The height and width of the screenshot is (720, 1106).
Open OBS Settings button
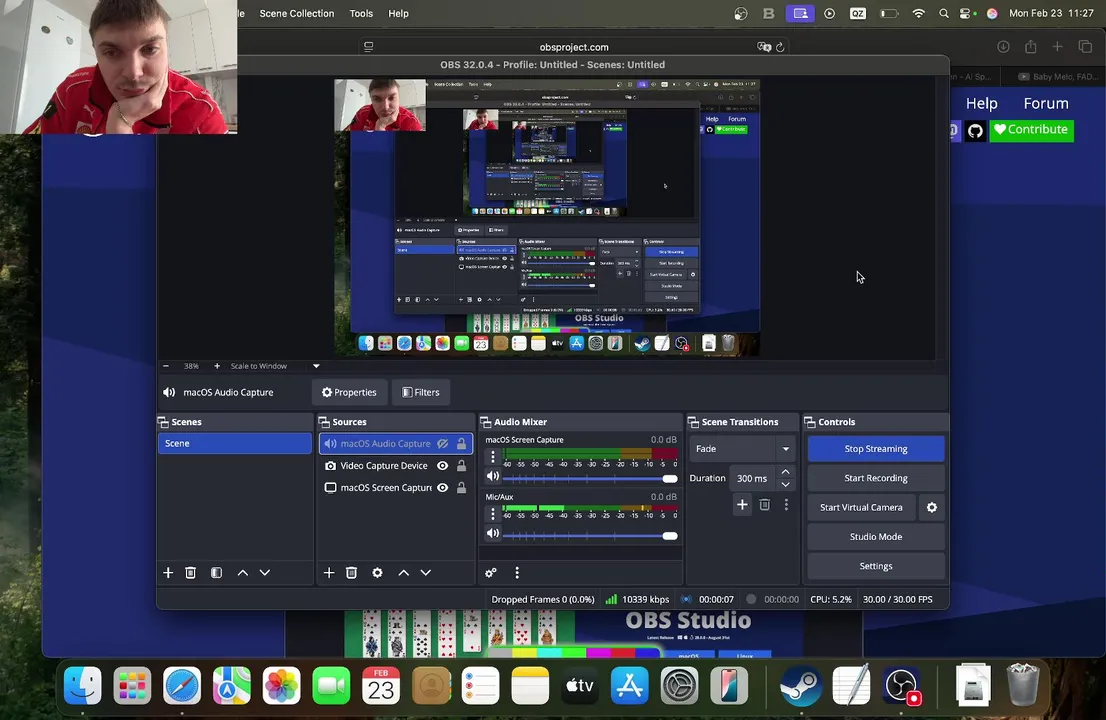pyautogui.click(x=875, y=566)
